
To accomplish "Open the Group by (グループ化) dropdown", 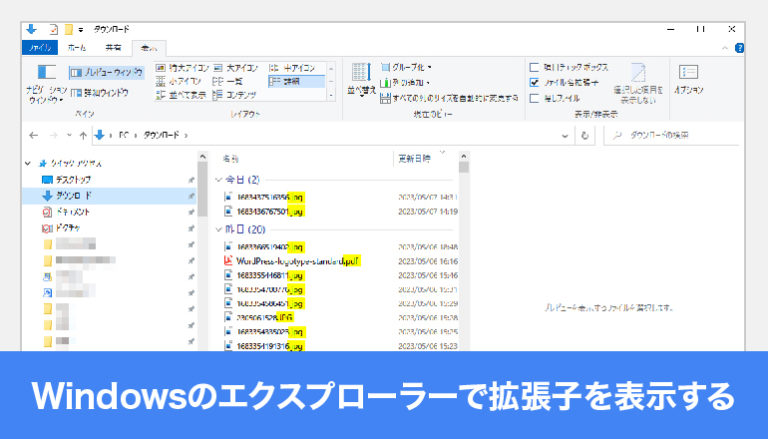I will click(x=406, y=67).
